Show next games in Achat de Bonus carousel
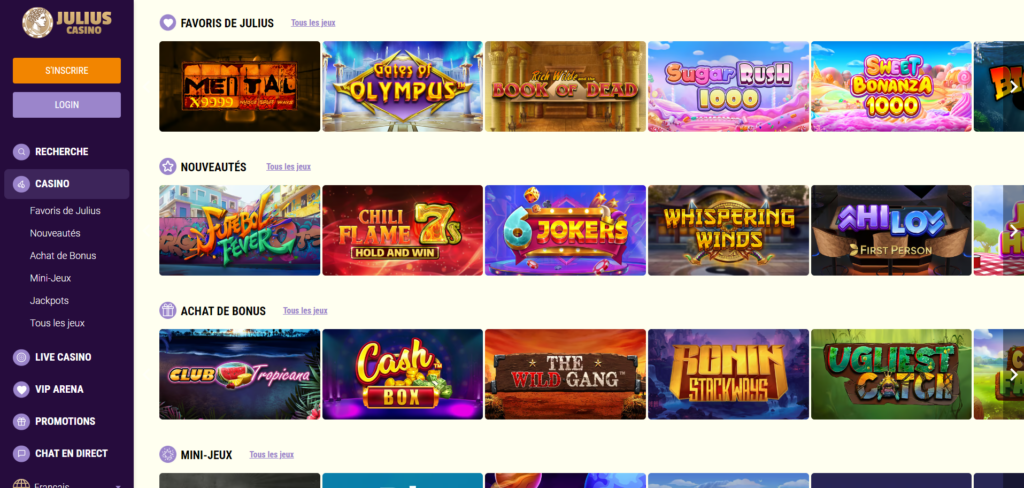The image size is (1024, 488). [x=1013, y=374]
